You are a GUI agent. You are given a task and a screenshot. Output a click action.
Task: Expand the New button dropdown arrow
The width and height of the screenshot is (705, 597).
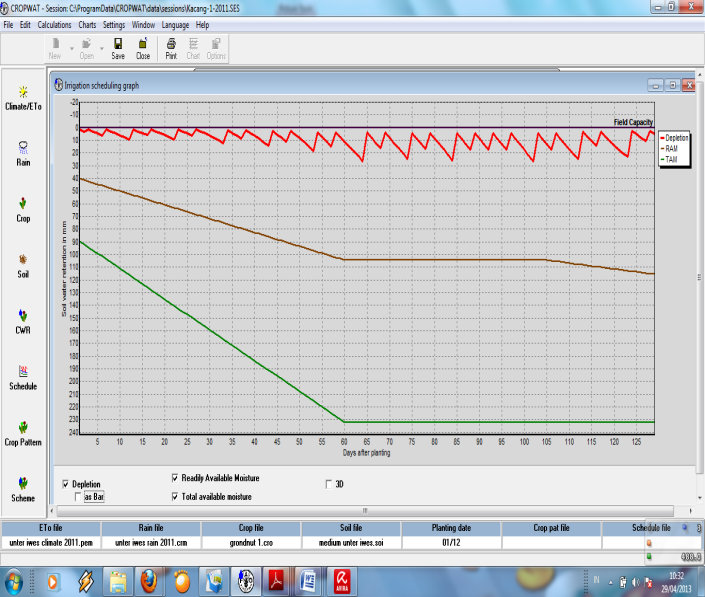[73, 47]
